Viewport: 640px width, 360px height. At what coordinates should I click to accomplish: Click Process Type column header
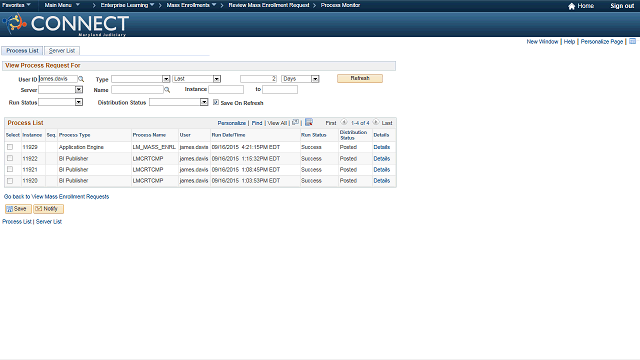74,135
